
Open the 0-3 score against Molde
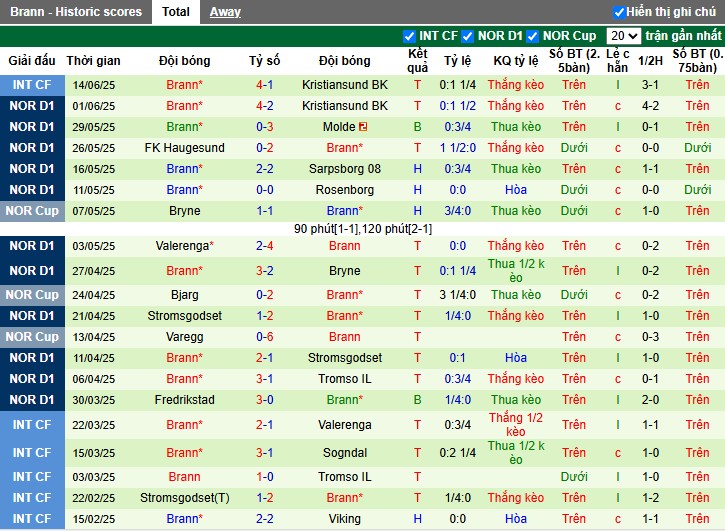[264, 127]
